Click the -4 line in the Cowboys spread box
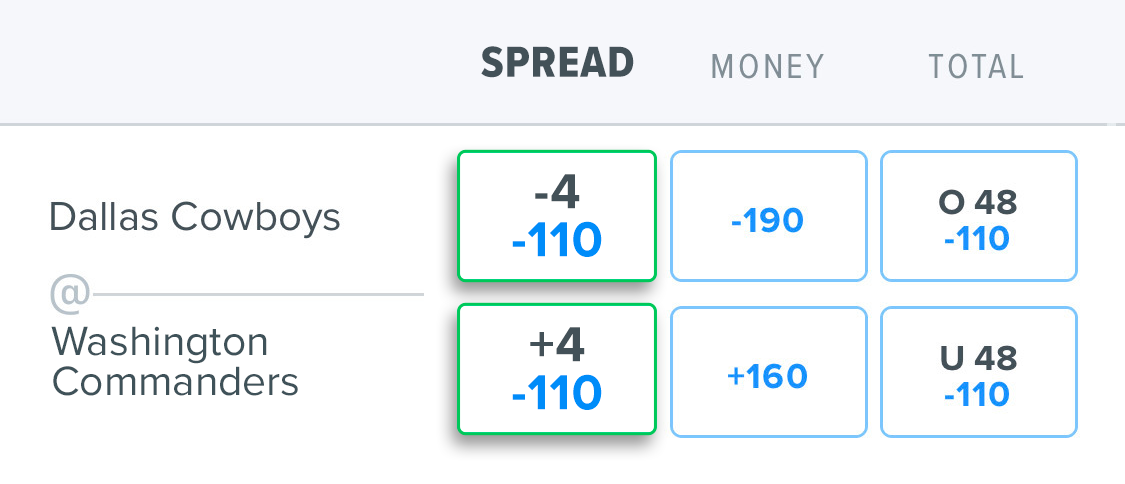The width and height of the screenshot is (1125, 484). (x=556, y=192)
